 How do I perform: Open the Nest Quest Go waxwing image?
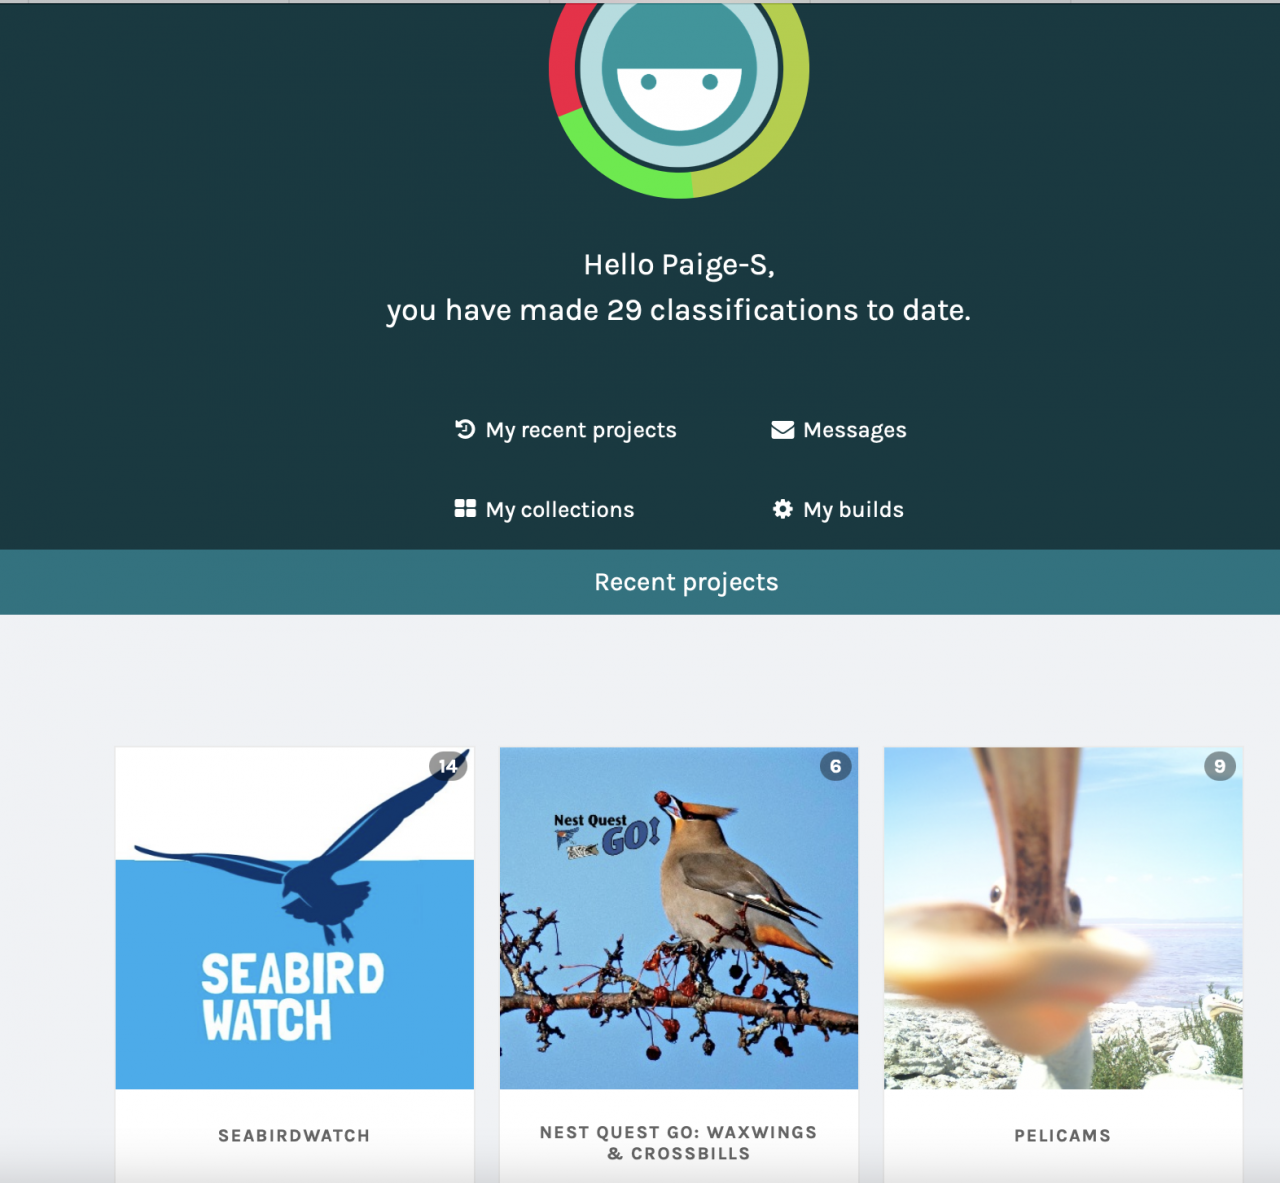coord(679,918)
